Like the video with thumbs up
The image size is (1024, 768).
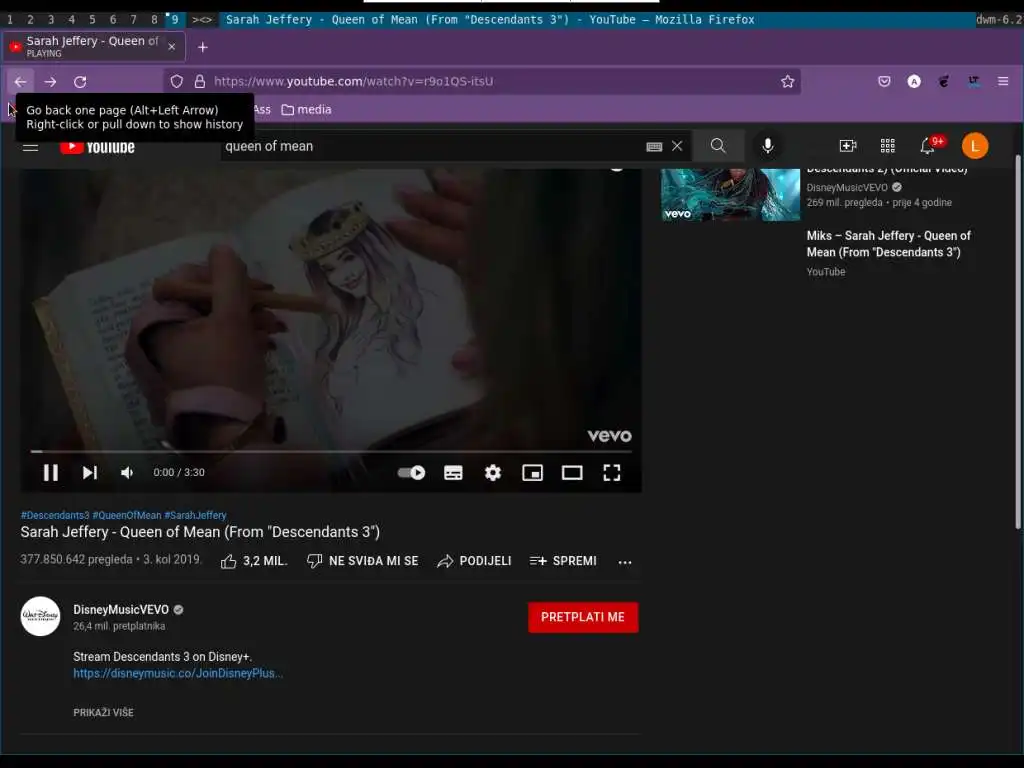pyautogui.click(x=254, y=561)
